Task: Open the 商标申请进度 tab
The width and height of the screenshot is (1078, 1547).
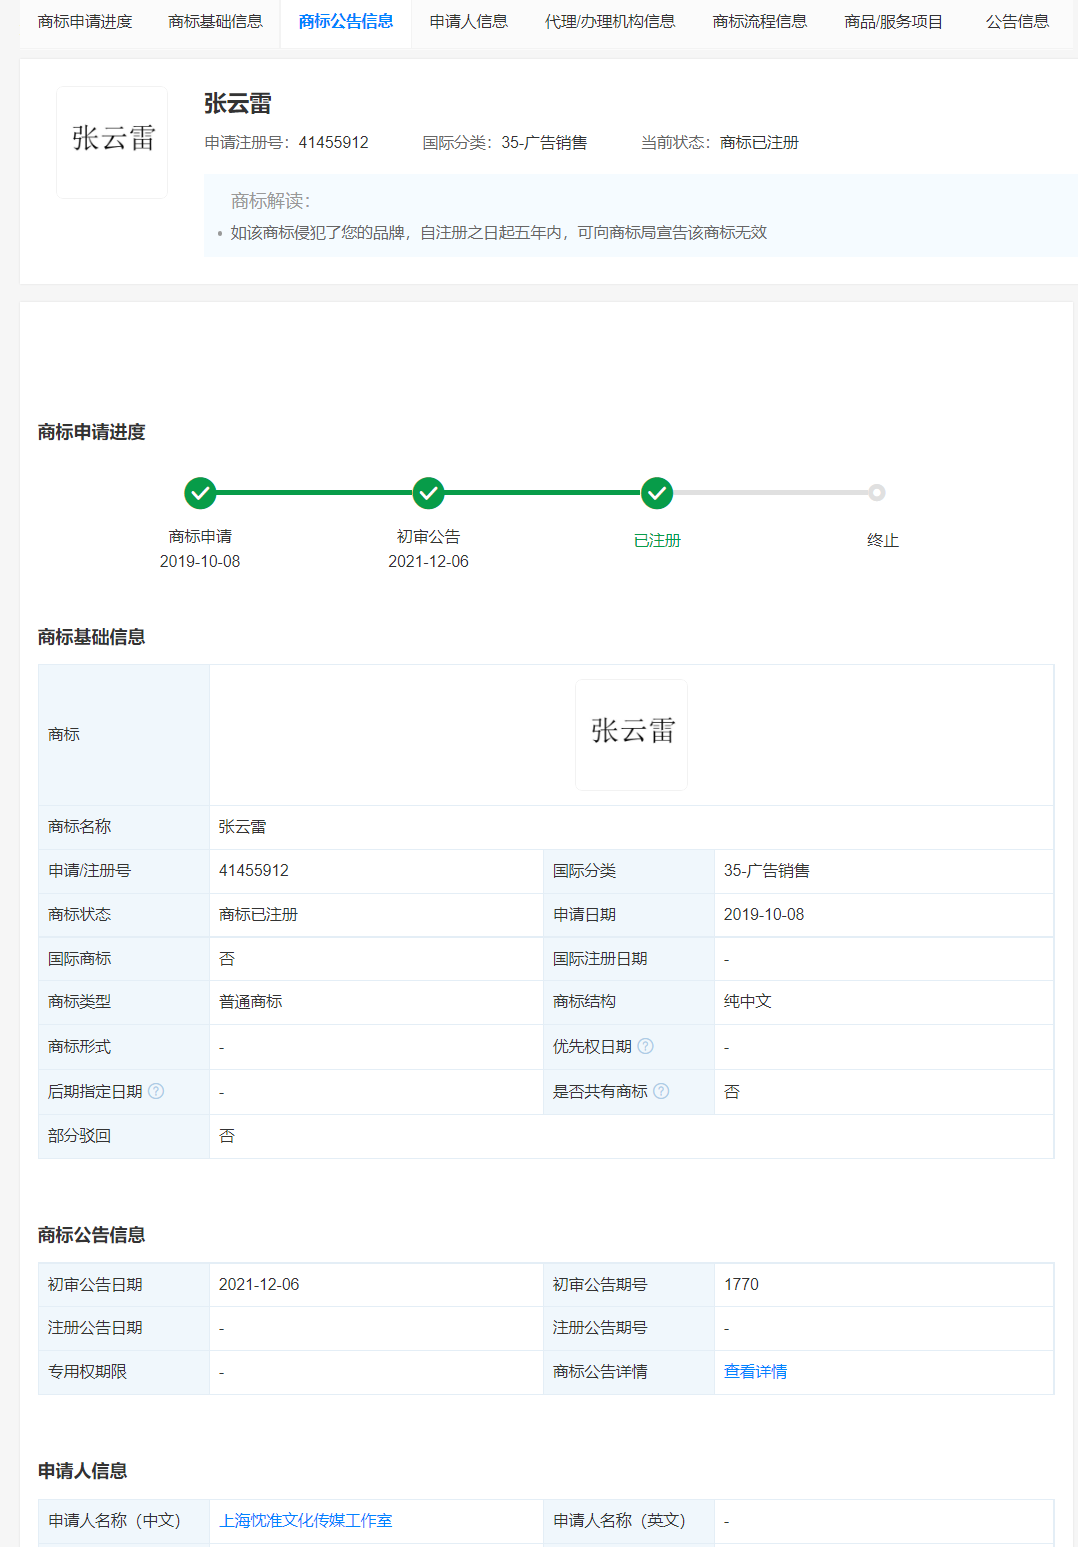Action: (85, 22)
